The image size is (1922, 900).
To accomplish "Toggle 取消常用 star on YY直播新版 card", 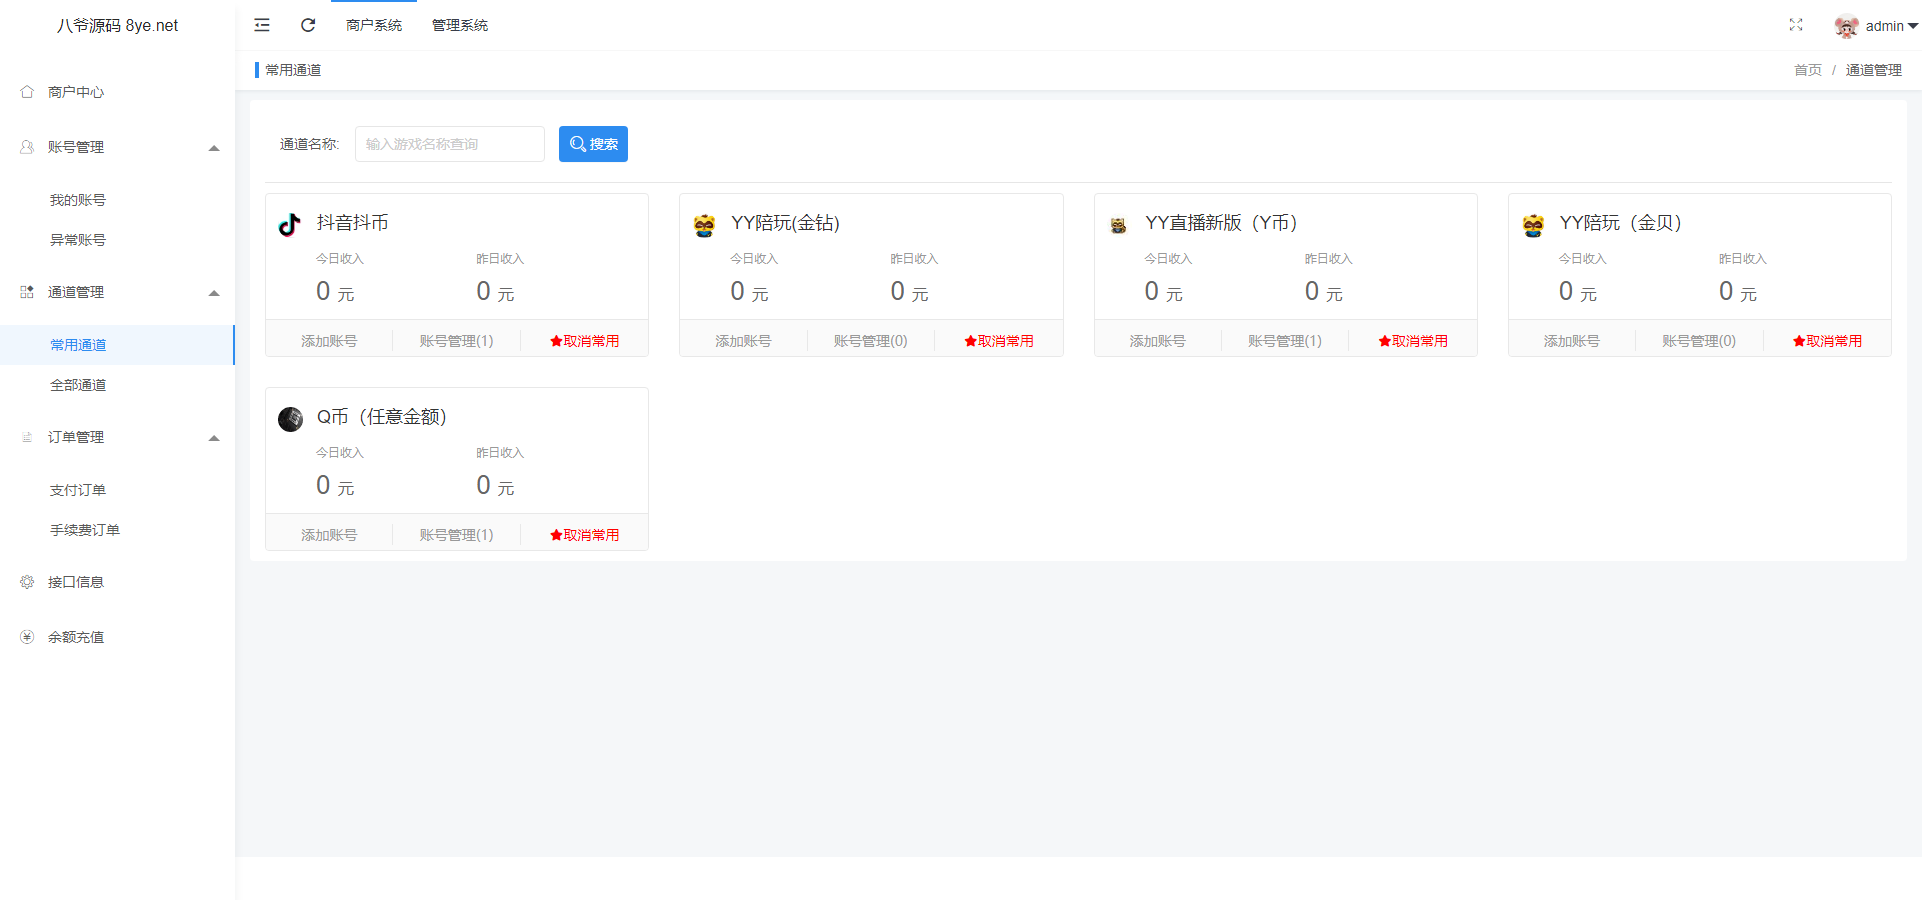I will 1413,340.
